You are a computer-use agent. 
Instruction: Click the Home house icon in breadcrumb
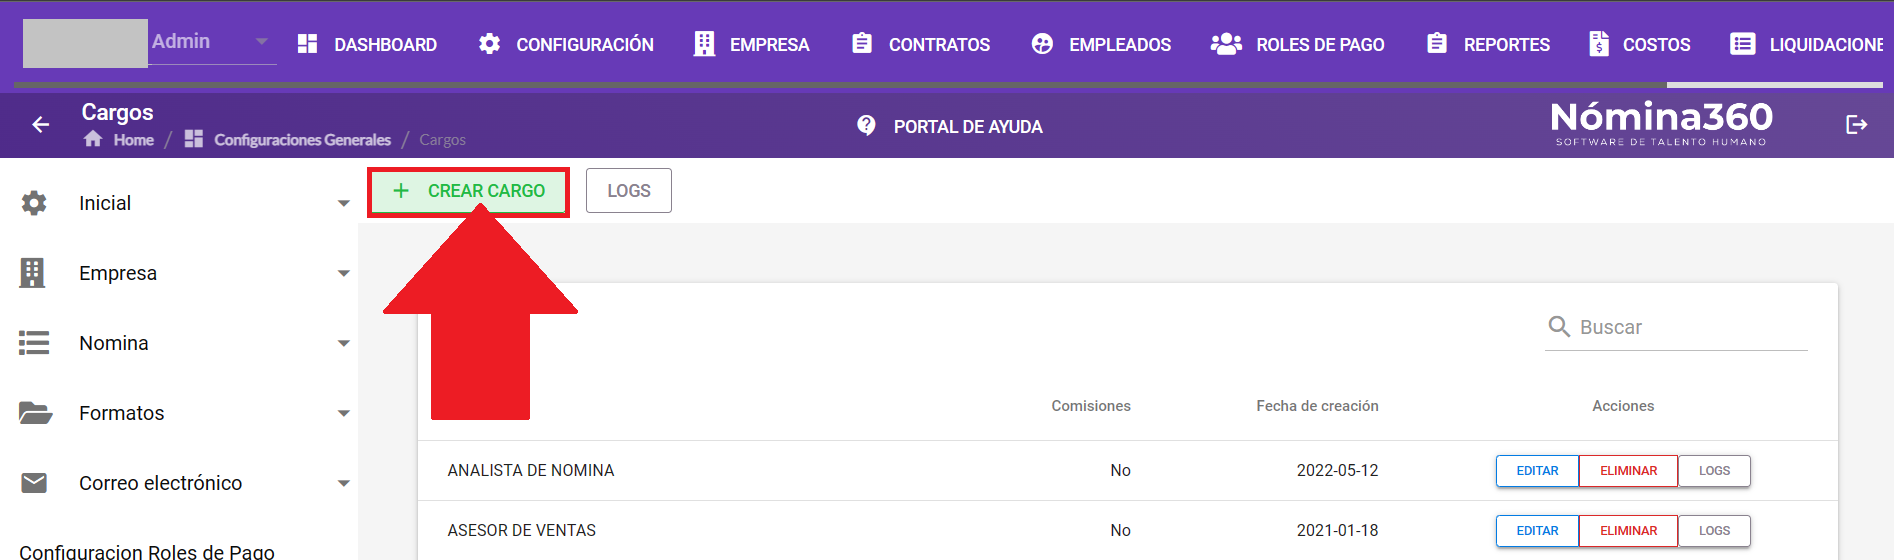pyautogui.click(x=93, y=139)
